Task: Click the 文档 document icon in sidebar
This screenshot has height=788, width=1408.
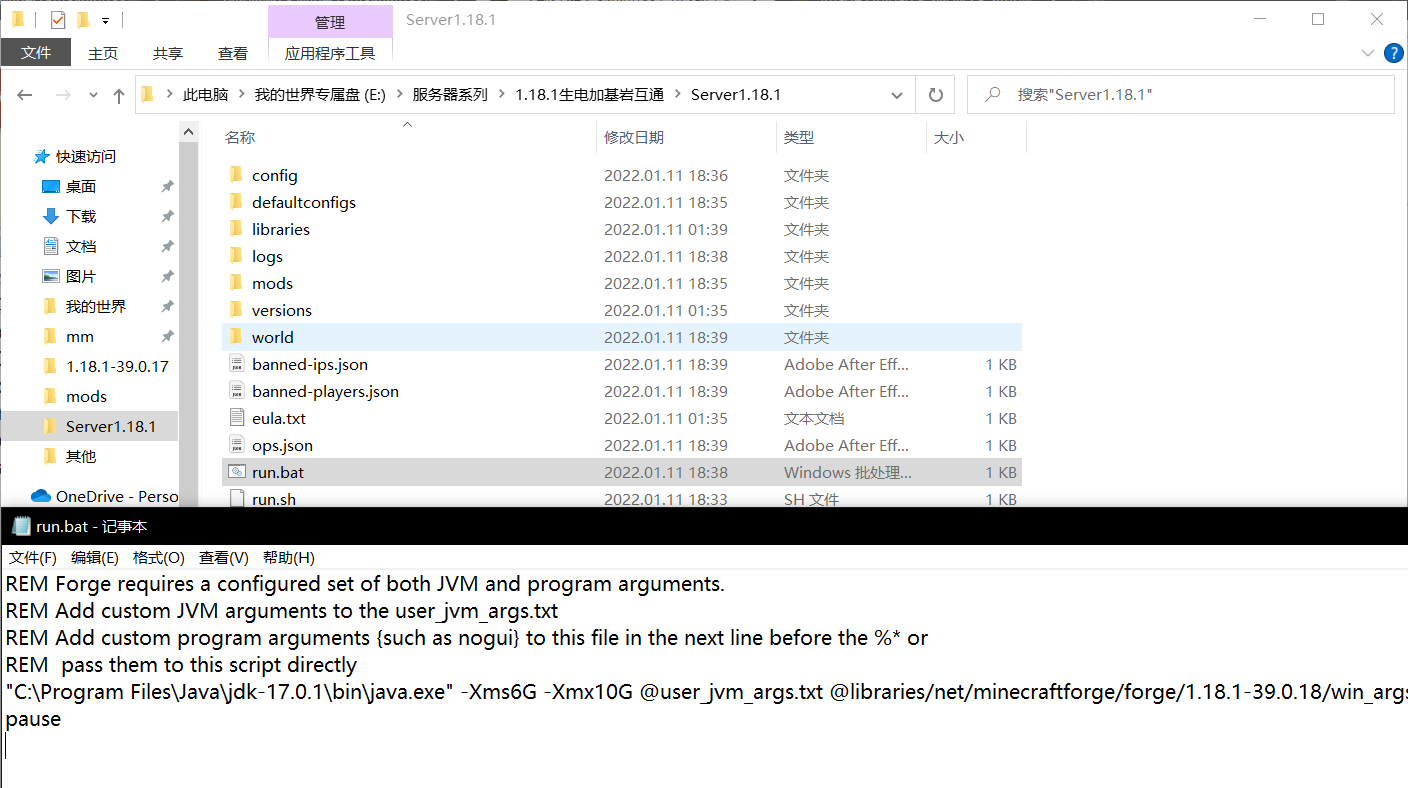Action: [51, 247]
